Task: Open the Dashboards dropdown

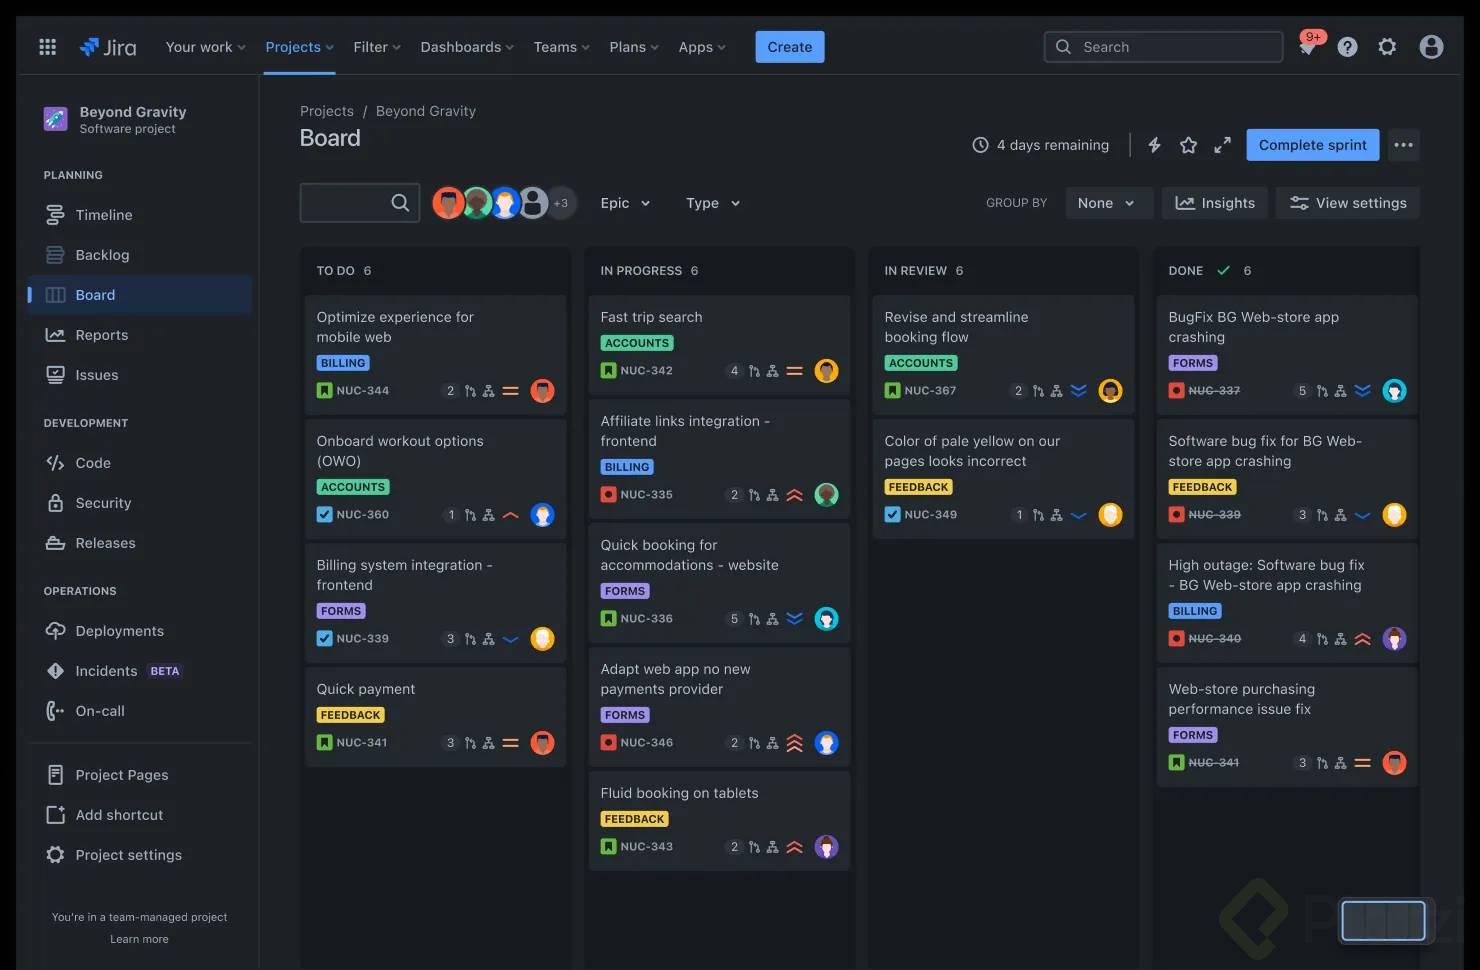Action: pos(467,47)
